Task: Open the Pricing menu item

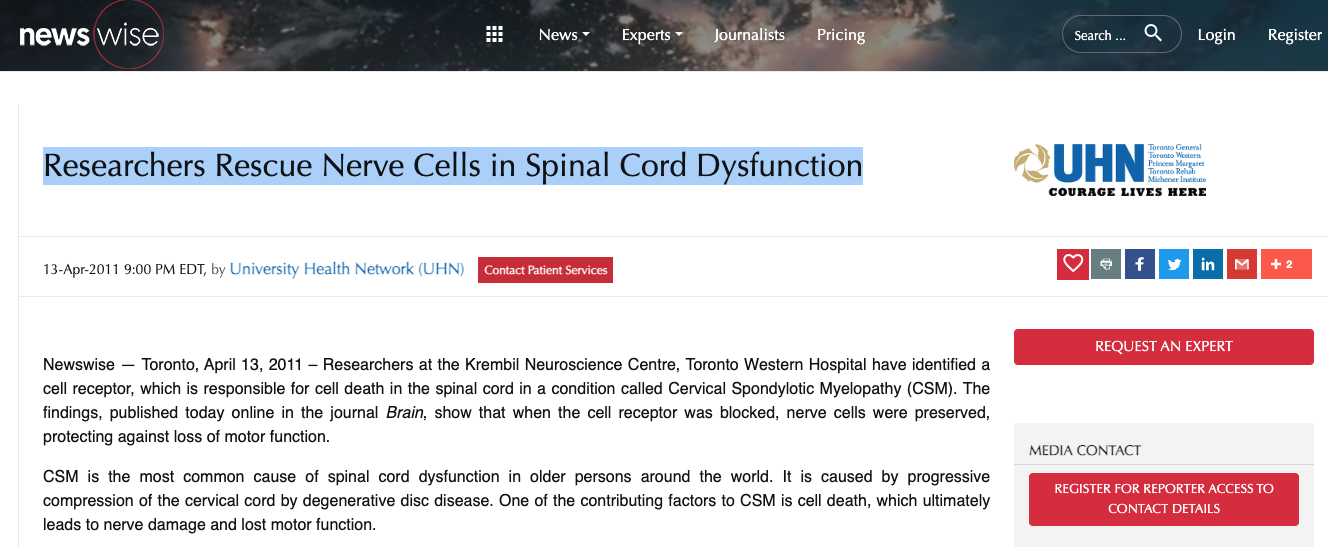Action: (841, 35)
